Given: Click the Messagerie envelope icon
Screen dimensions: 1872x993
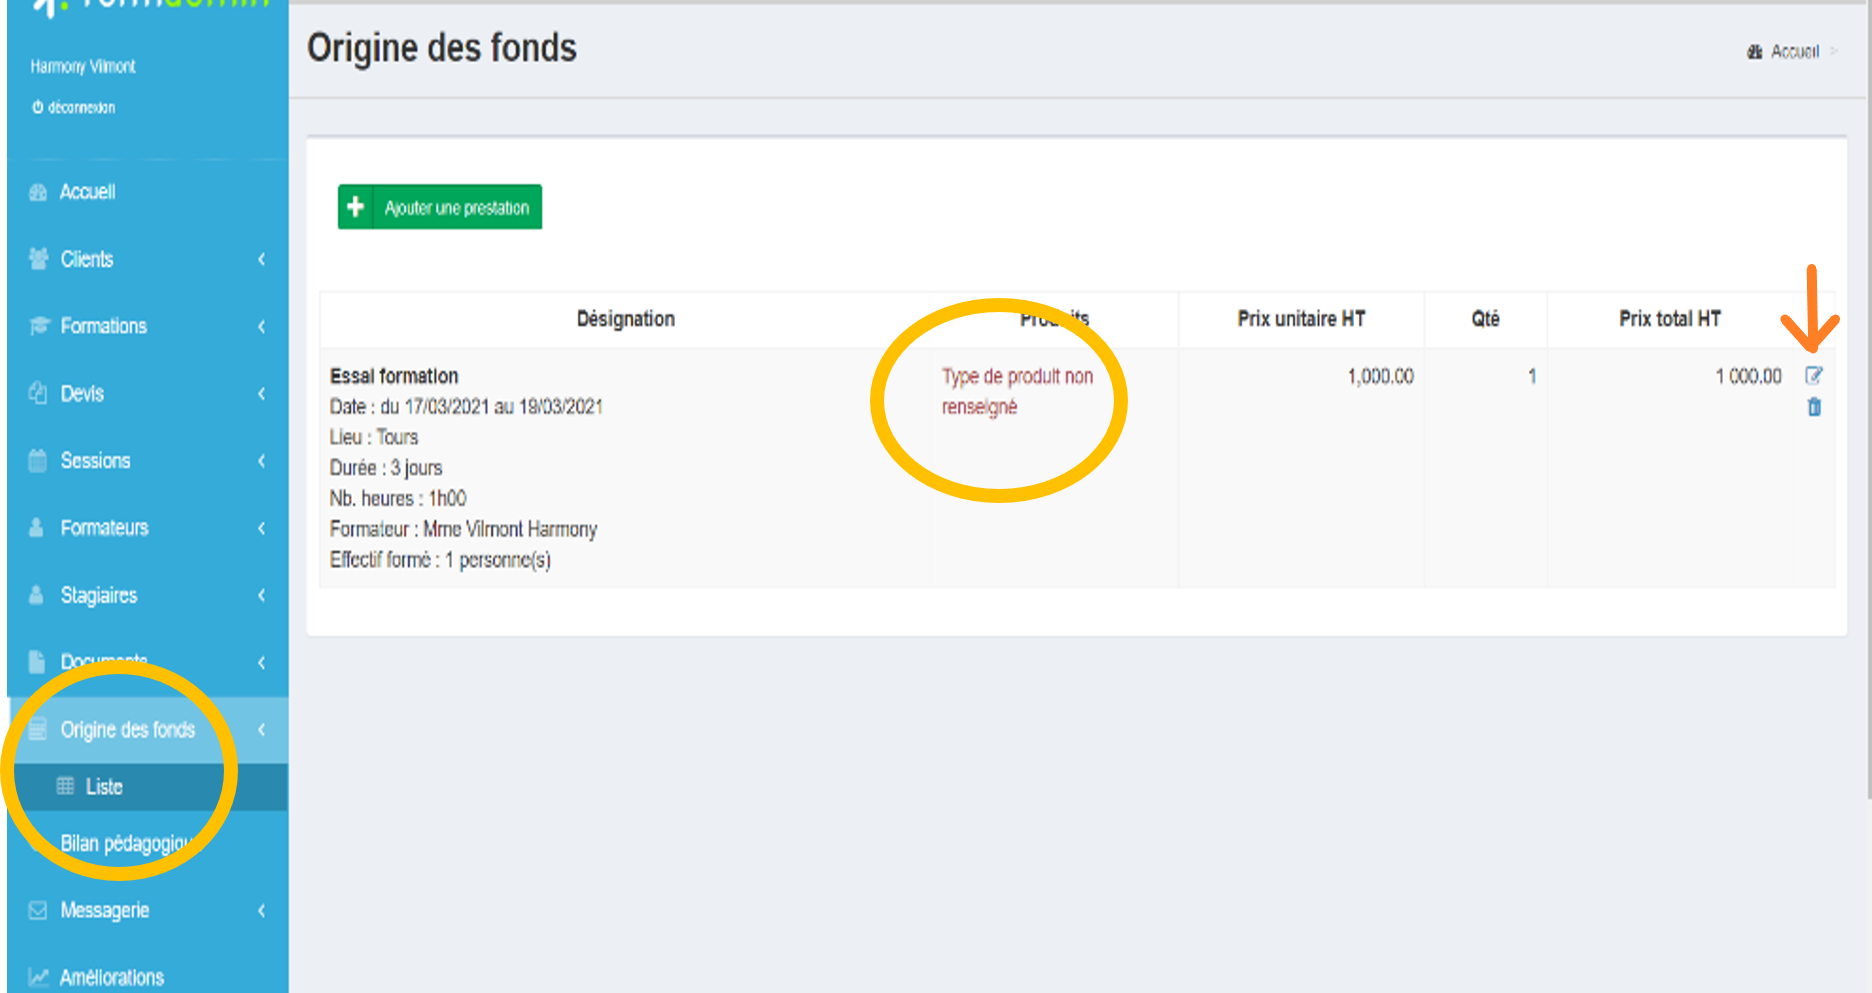Looking at the screenshot, I should pyautogui.click(x=36, y=910).
